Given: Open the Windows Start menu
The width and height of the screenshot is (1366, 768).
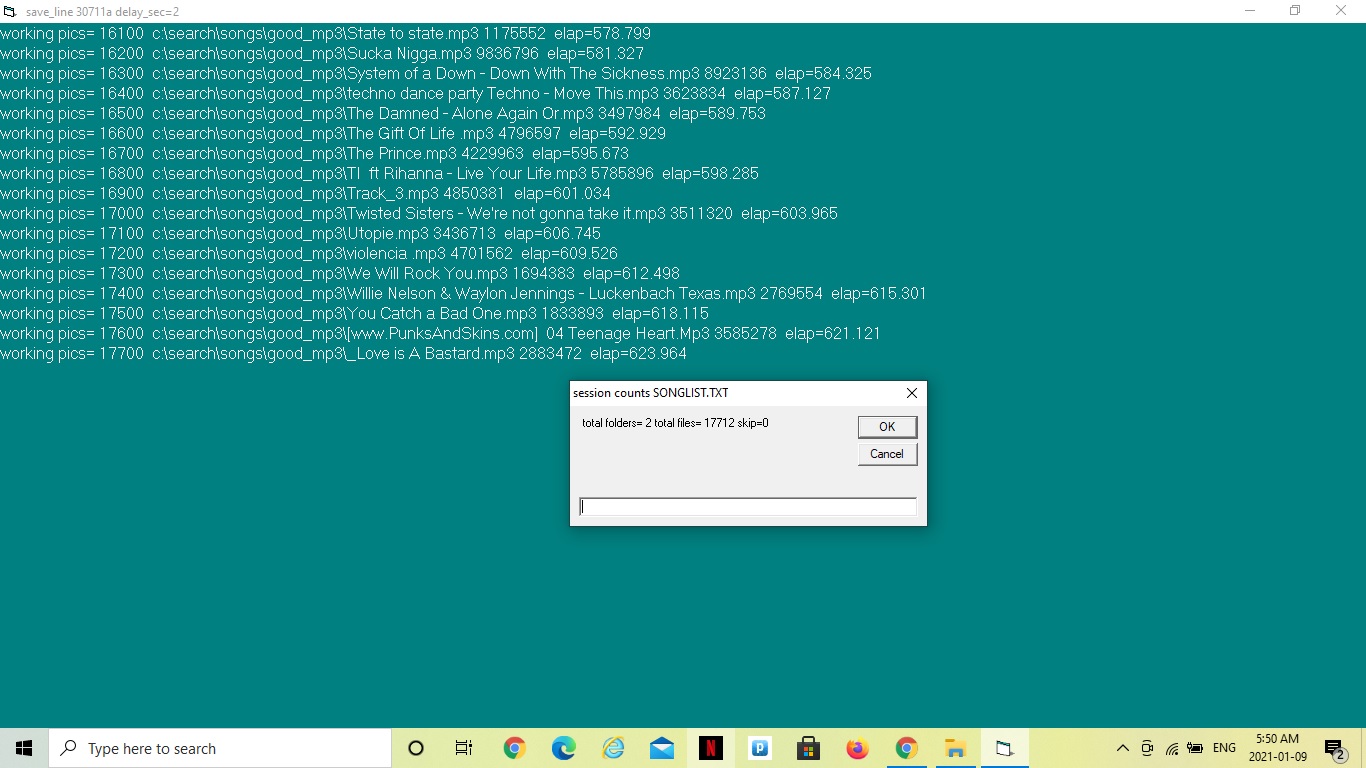Looking at the screenshot, I should (x=24, y=748).
